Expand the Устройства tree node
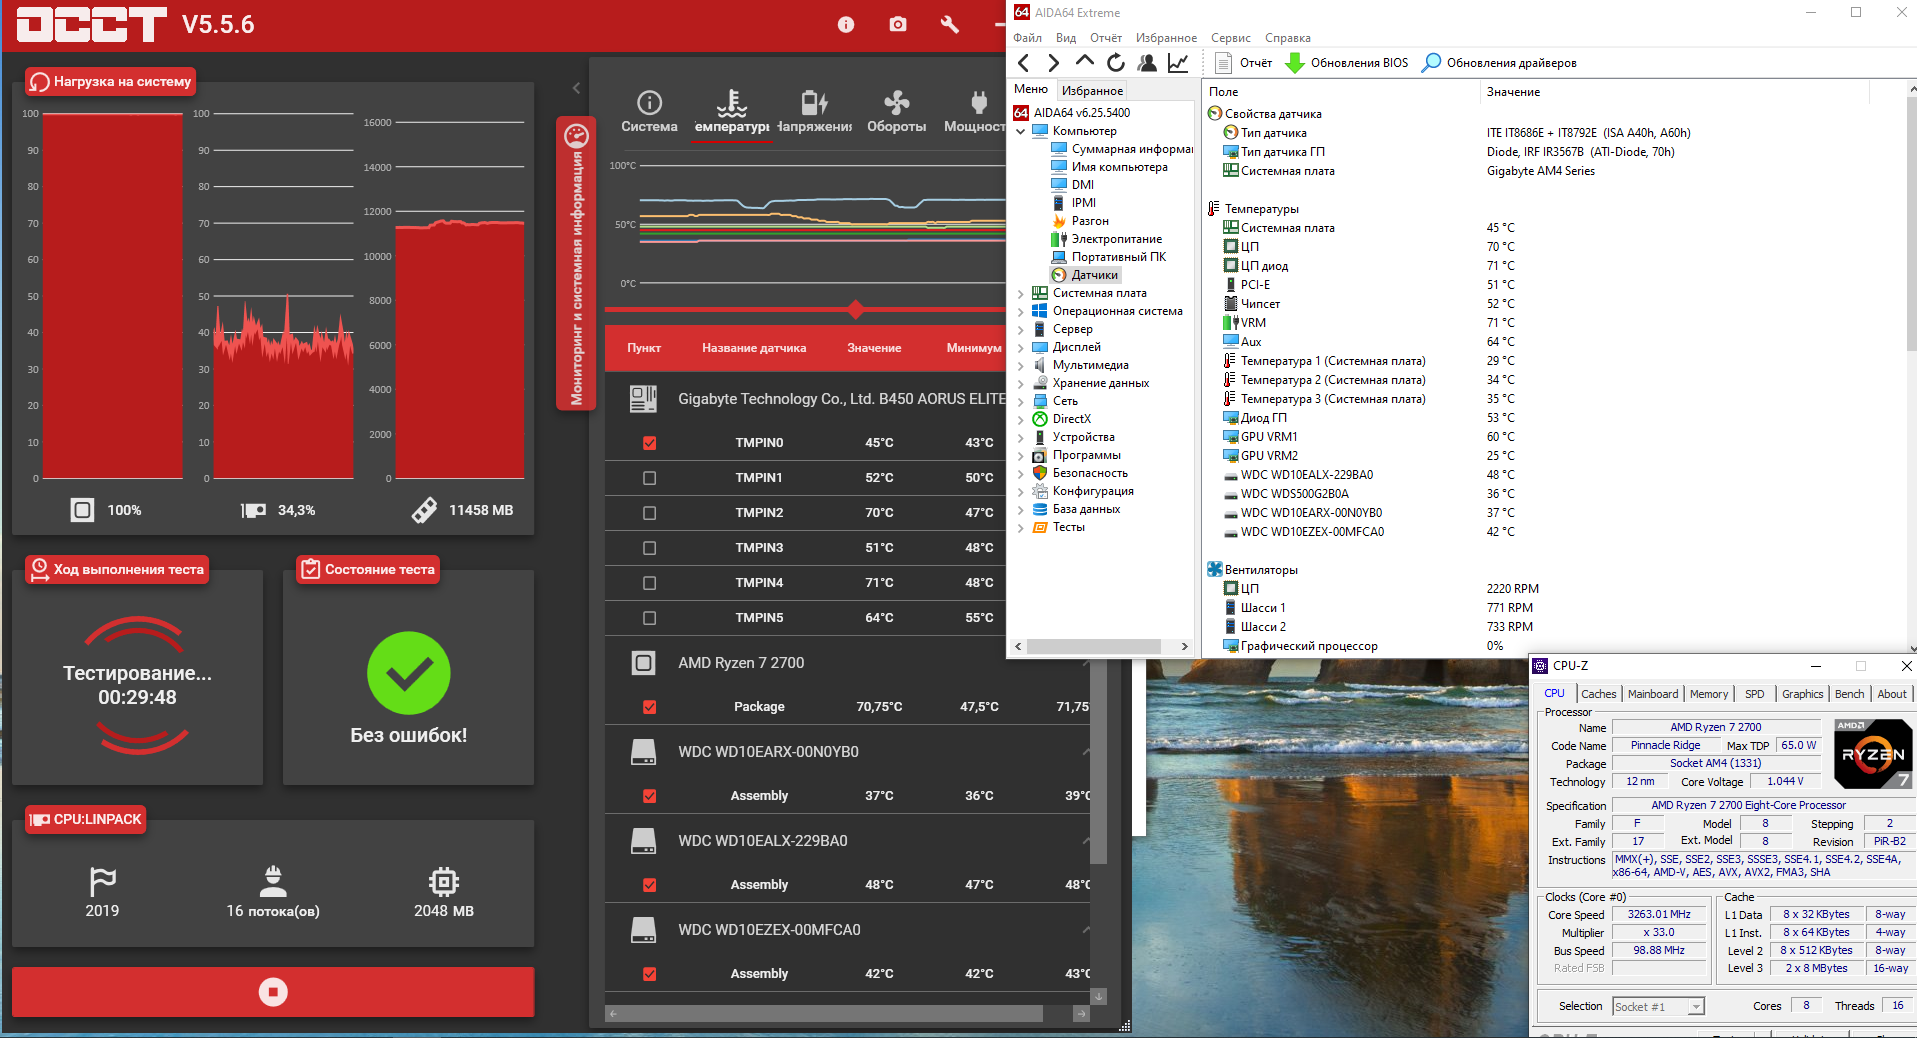Screen dimensions: 1917x1038 click(x=1020, y=437)
